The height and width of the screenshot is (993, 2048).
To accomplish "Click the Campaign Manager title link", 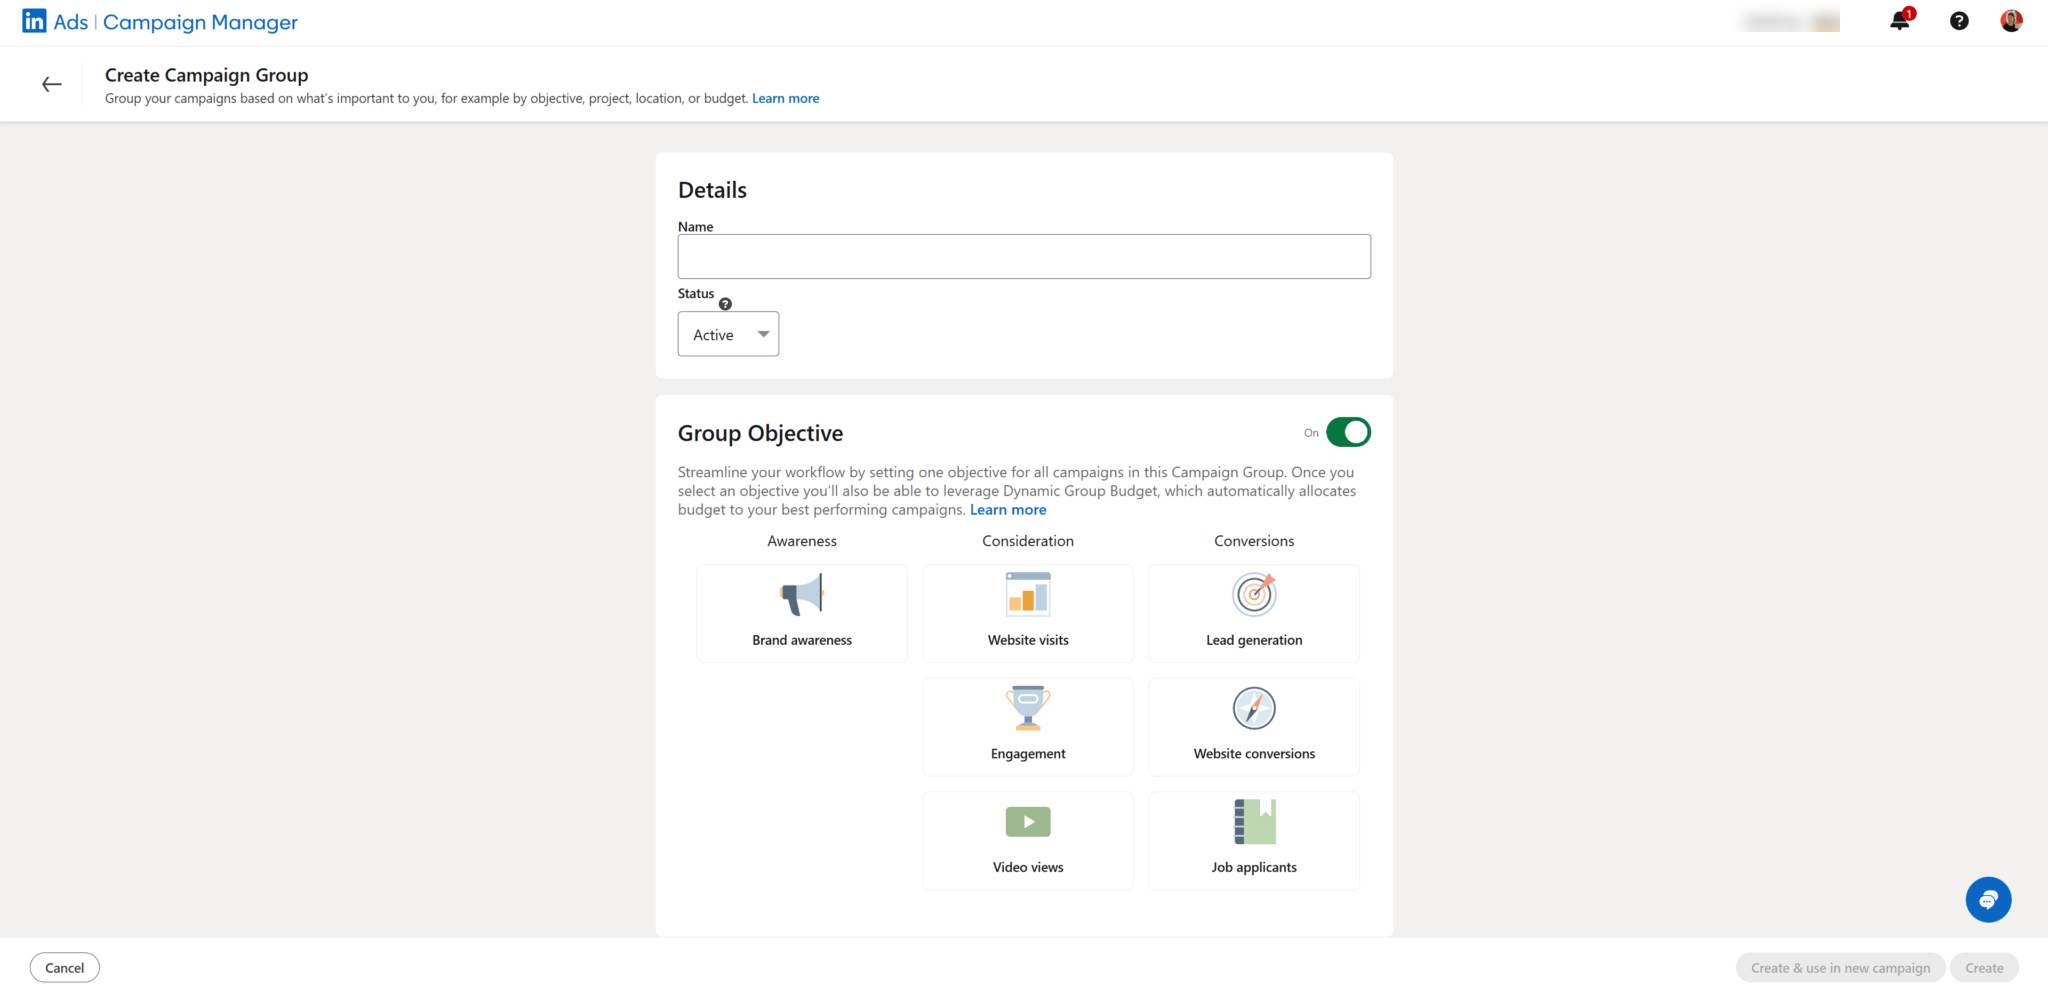I will (200, 22).
